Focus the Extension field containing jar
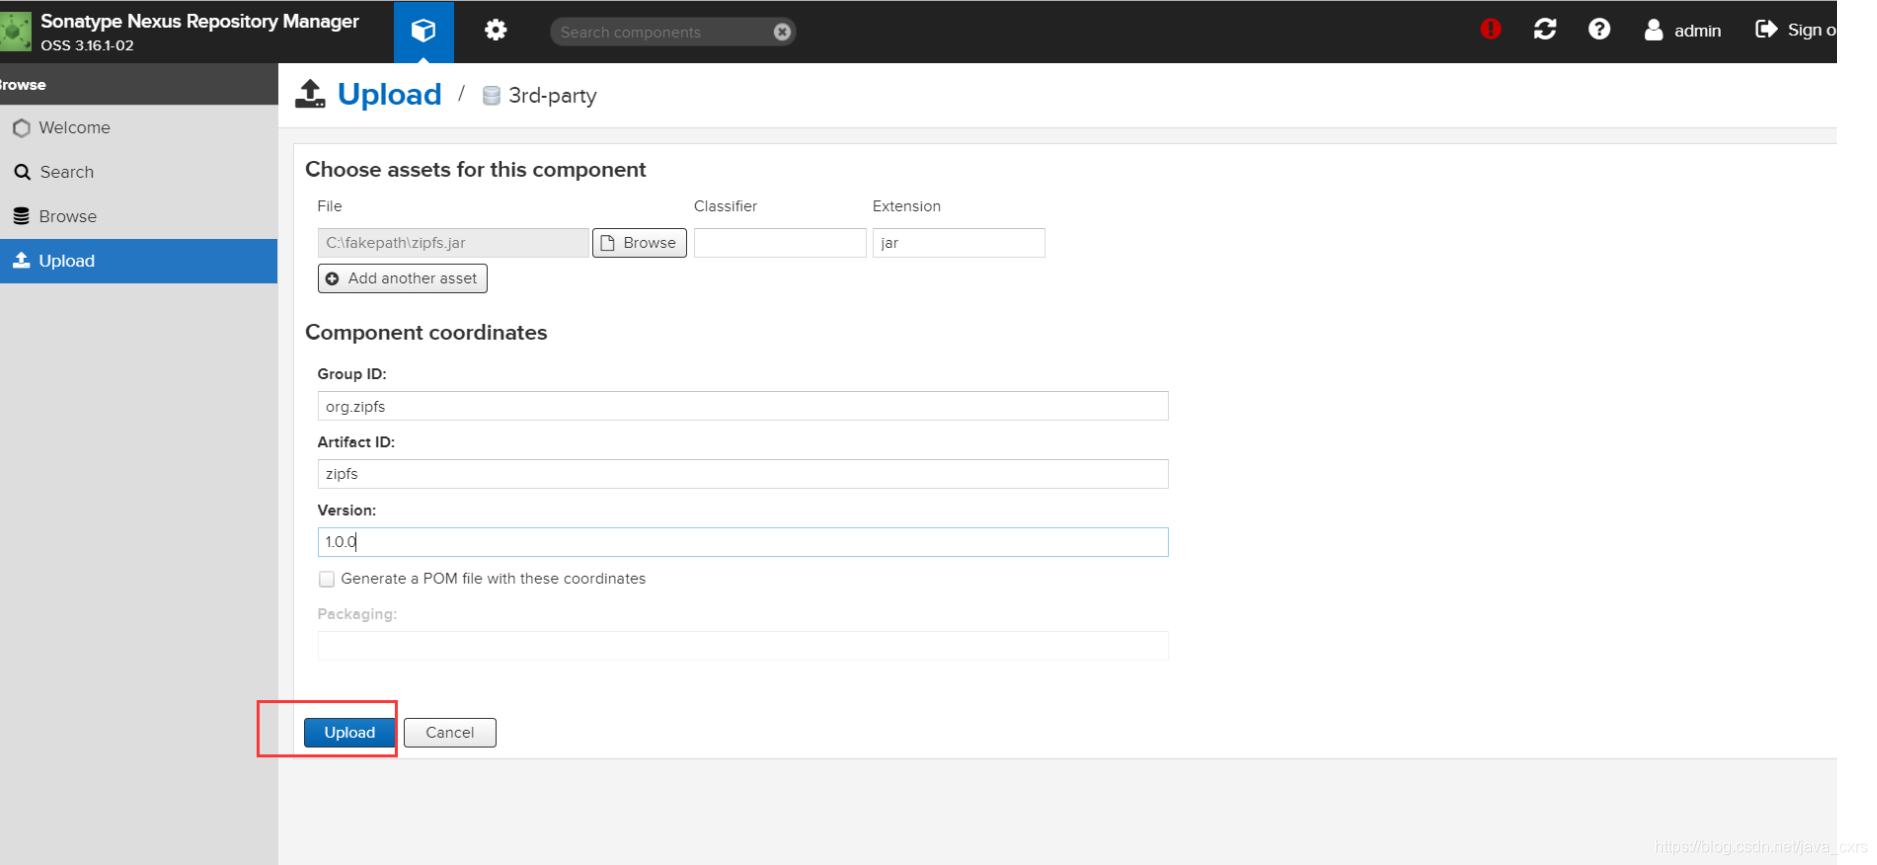Viewport: 1877px width, 865px height. coord(958,243)
